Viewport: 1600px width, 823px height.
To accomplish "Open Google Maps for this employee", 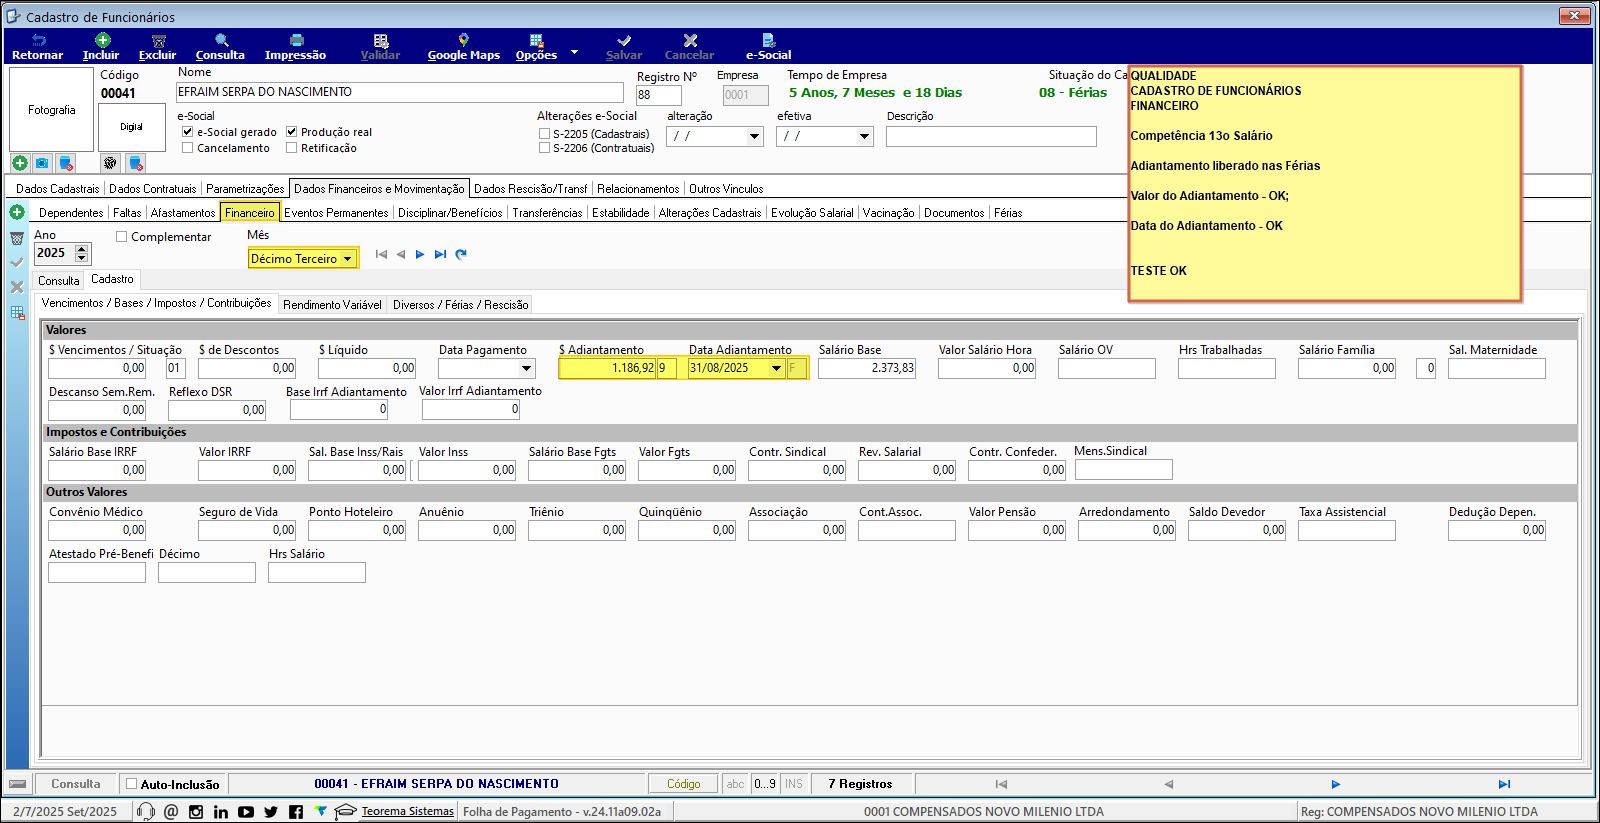I will click(464, 47).
